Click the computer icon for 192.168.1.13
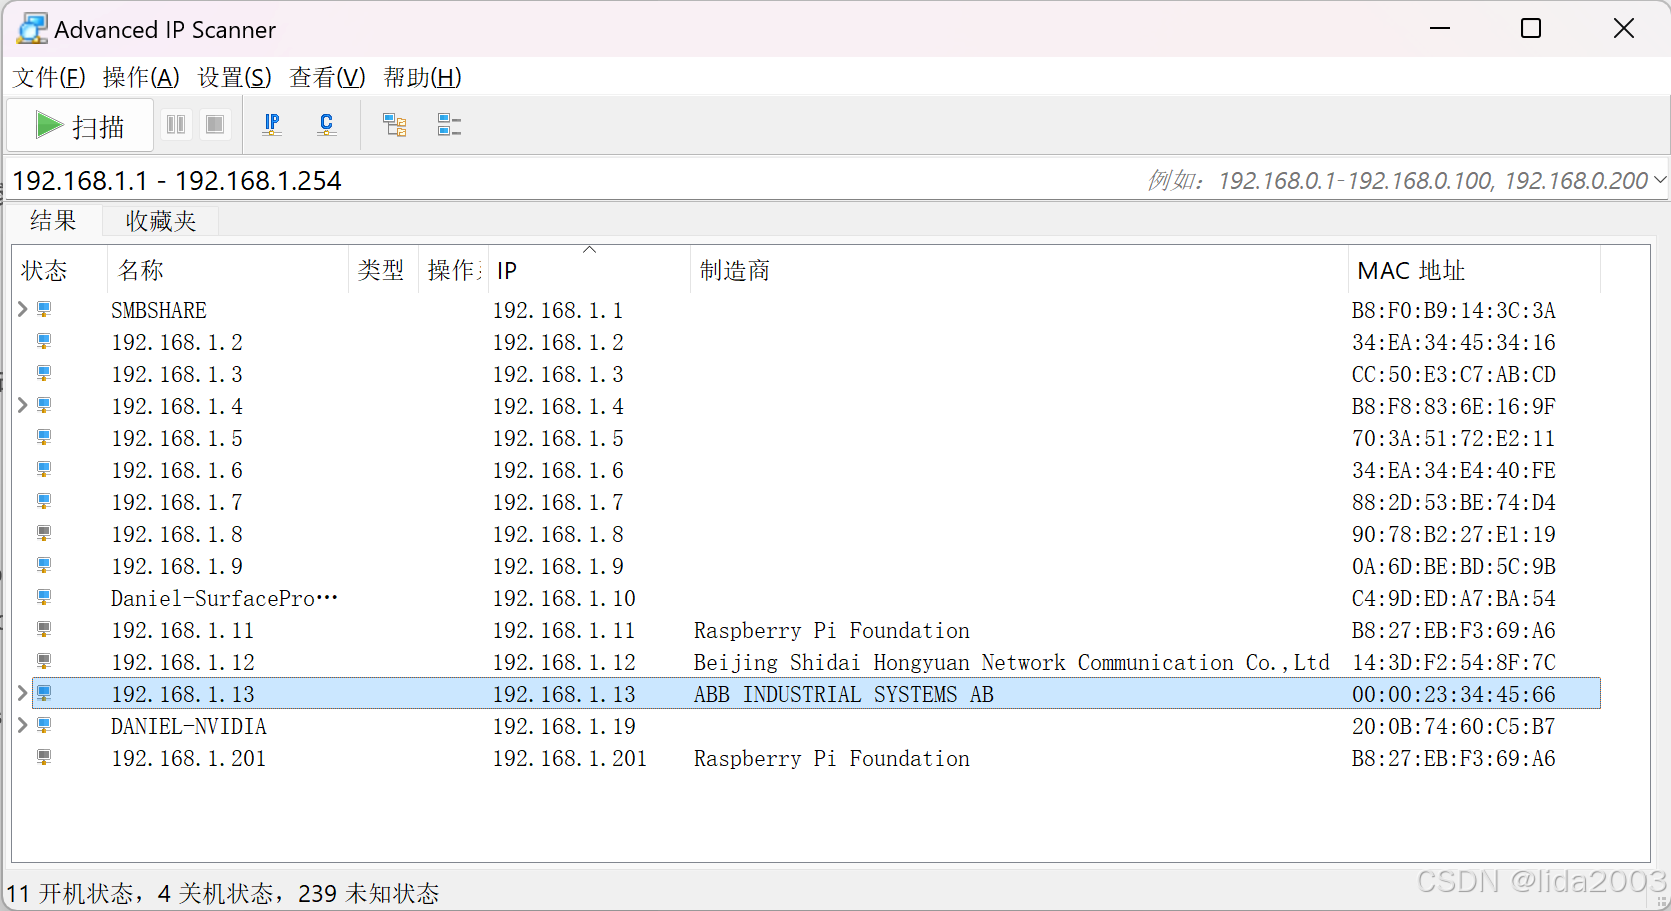 click(x=44, y=694)
